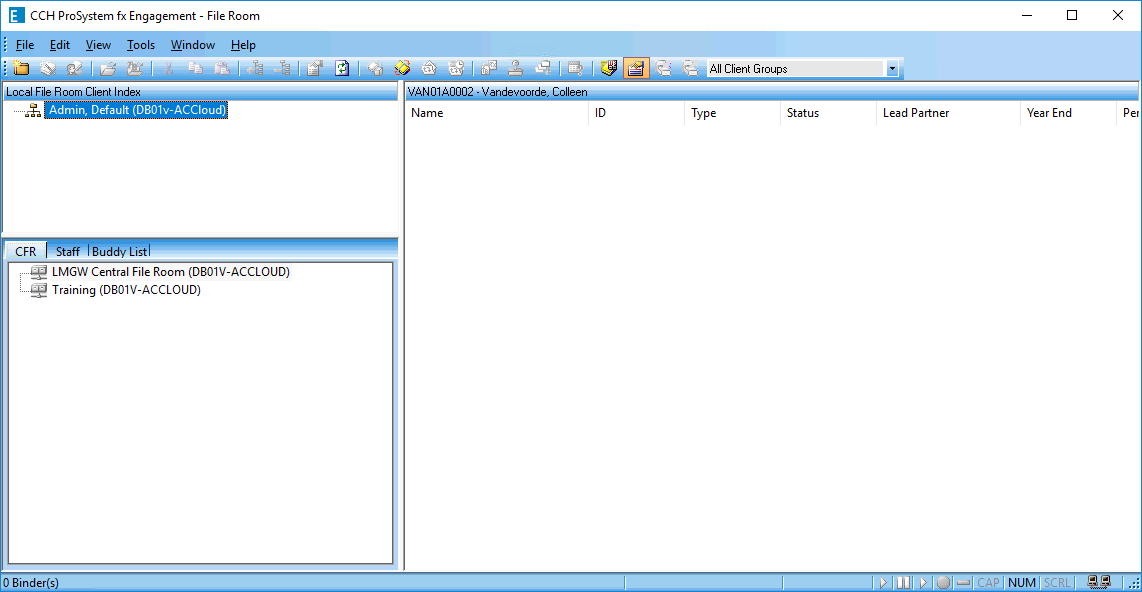Click the tags icon beside New Client
1142x592 pixels.
pos(48,68)
